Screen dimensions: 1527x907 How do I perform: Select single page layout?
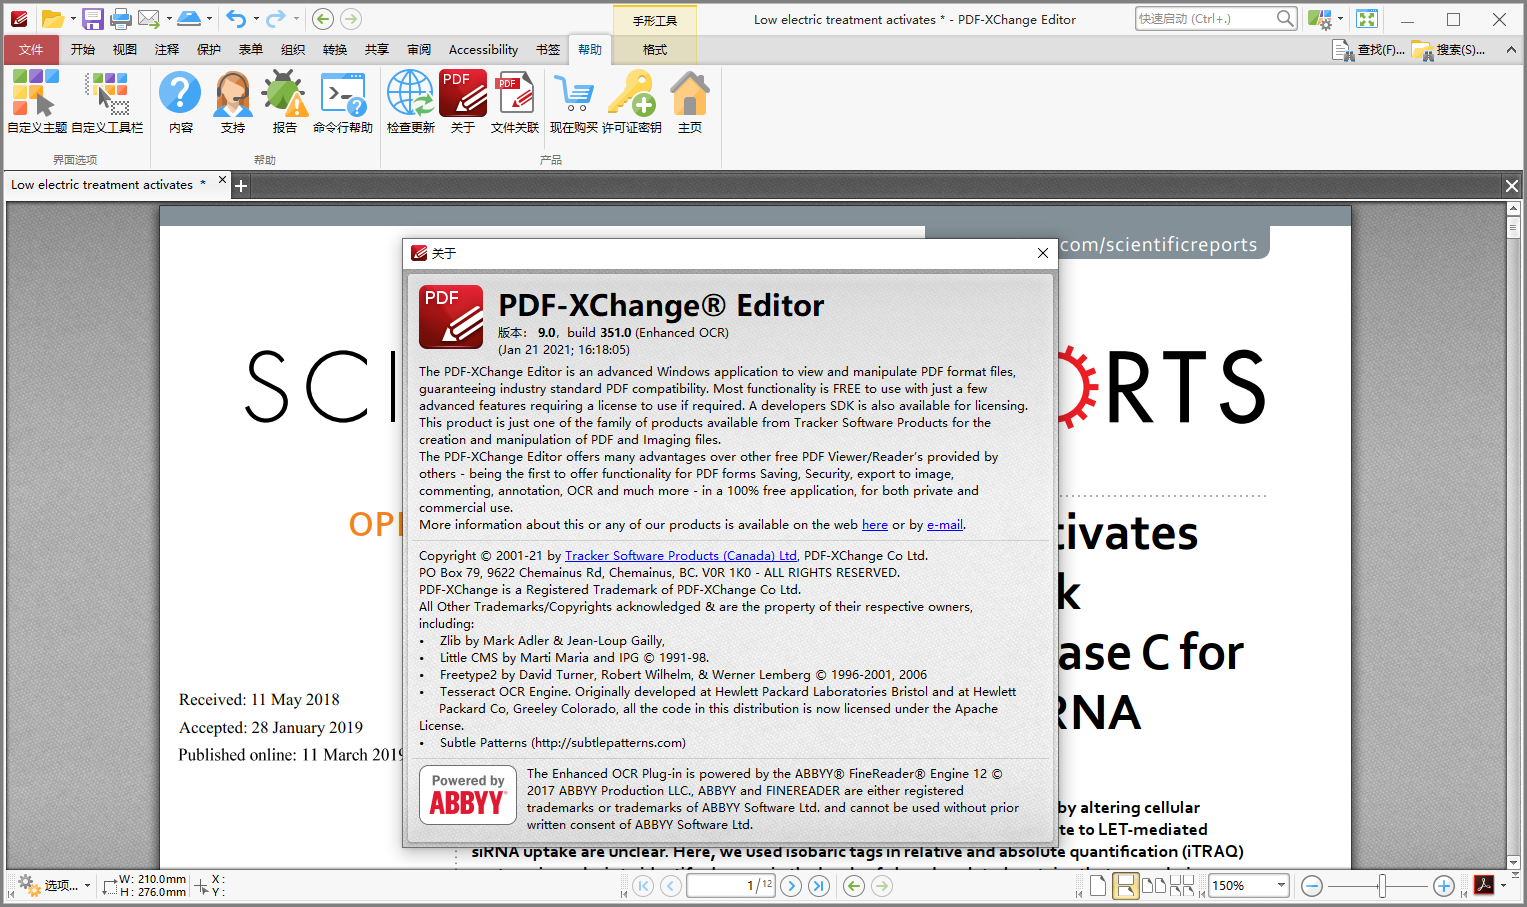coord(1098,885)
